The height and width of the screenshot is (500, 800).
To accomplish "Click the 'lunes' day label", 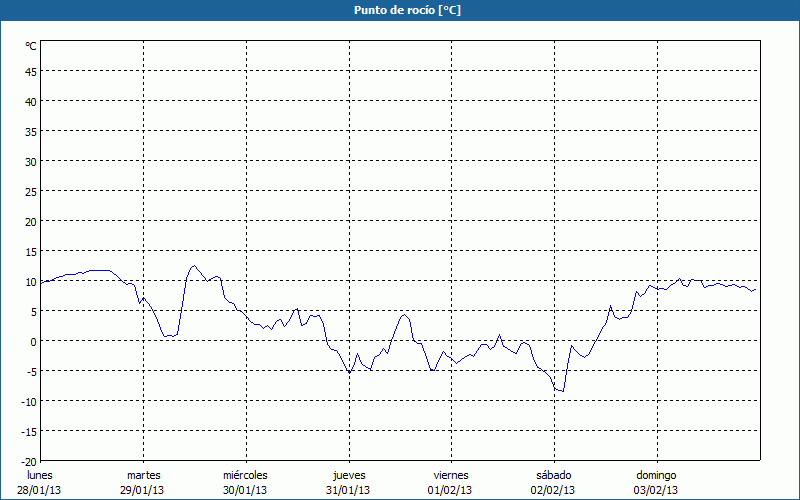I will tap(39, 475).
